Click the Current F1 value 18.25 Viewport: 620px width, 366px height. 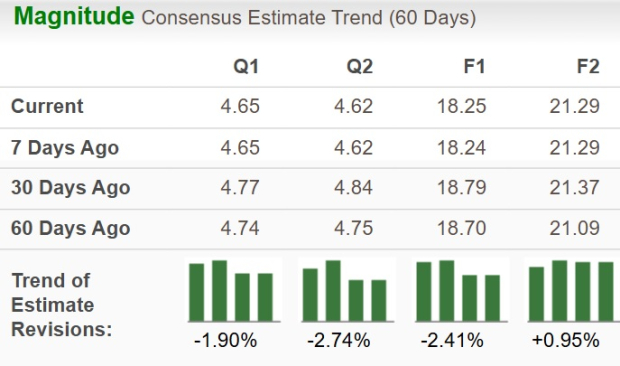coord(461,106)
